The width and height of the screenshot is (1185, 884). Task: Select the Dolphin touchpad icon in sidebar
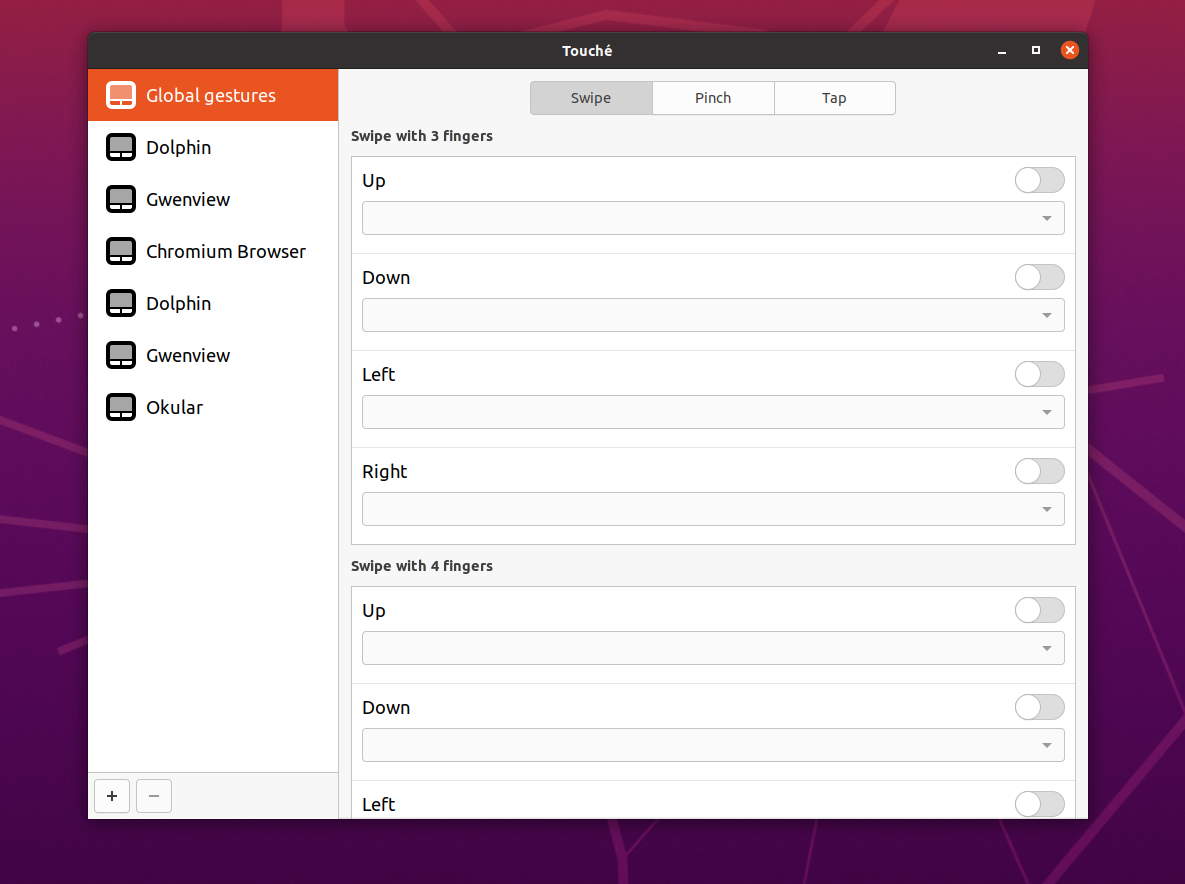pyautogui.click(x=120, y=147)
